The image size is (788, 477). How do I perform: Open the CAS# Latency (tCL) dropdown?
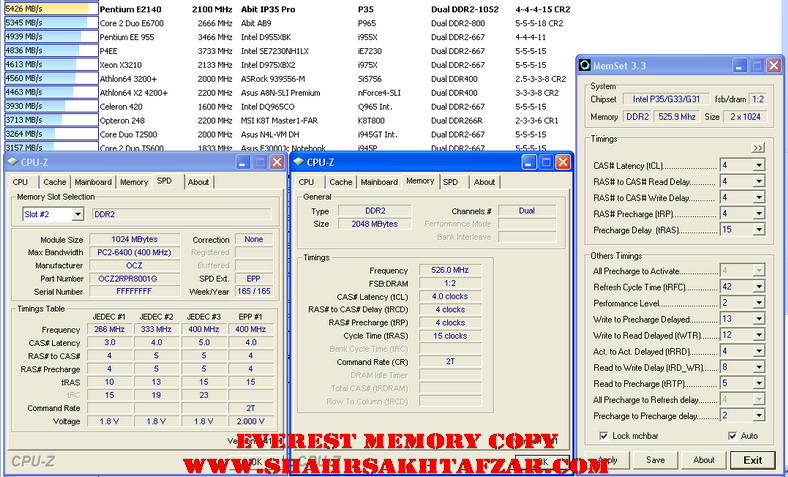point(759,165)
